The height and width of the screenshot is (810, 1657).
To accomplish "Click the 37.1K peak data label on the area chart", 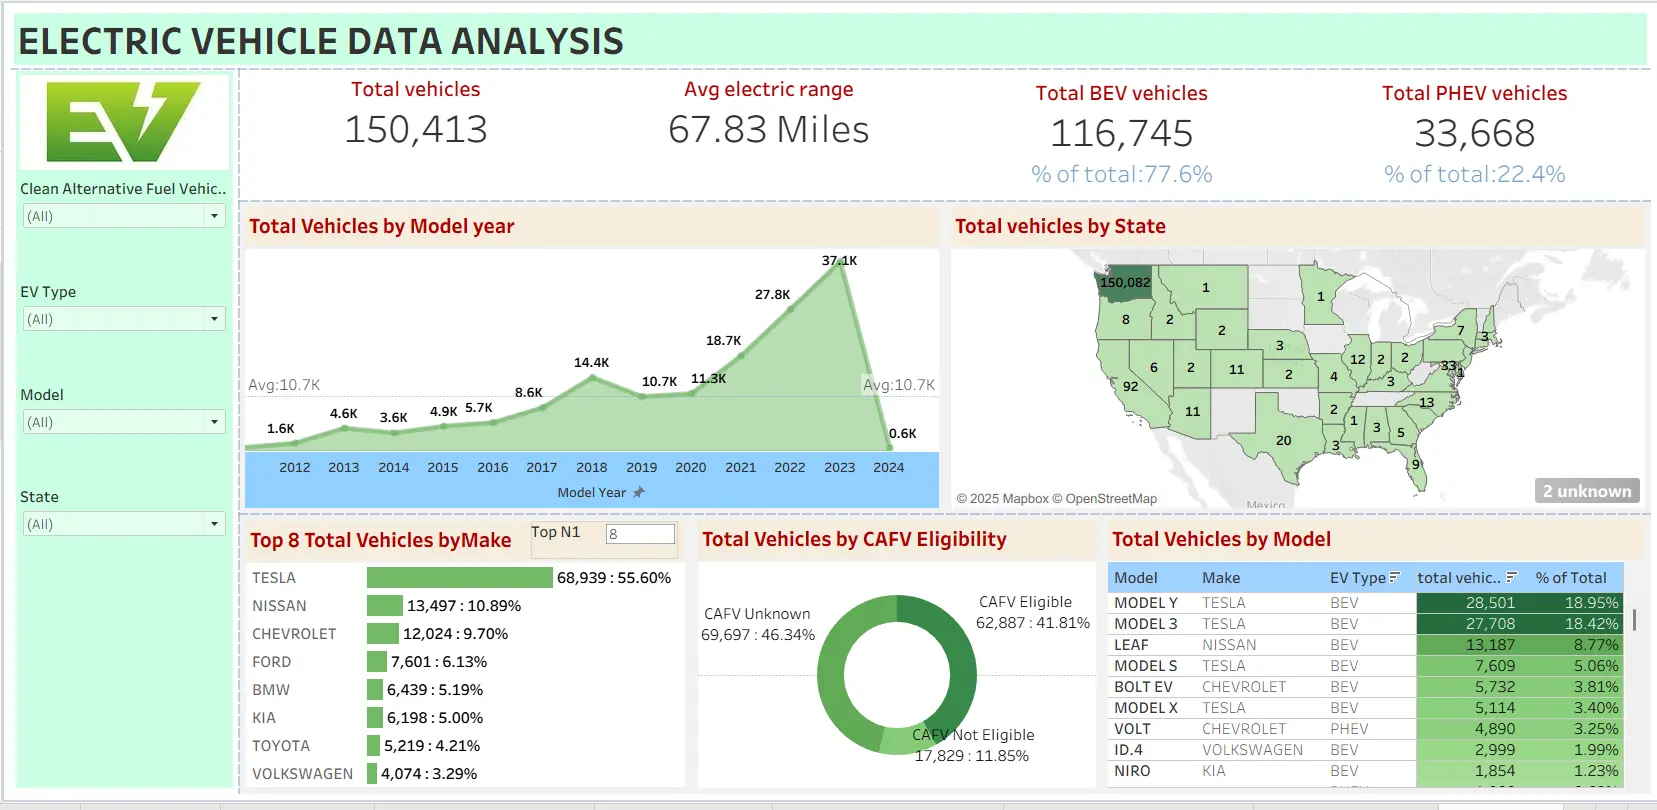I will click(x=839, y=261).
